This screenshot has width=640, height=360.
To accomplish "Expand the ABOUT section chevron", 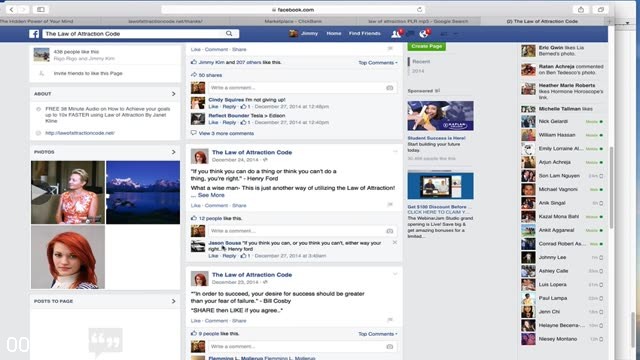I will click(x=173, y=94).
